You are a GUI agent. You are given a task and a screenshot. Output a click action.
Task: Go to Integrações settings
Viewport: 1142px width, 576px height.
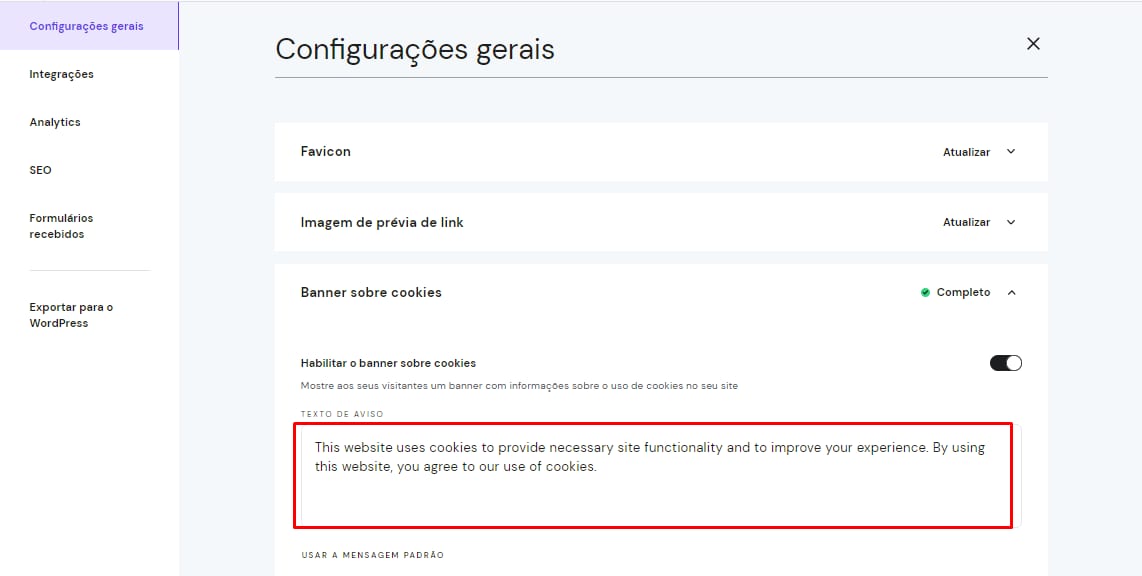coord(61,74)
